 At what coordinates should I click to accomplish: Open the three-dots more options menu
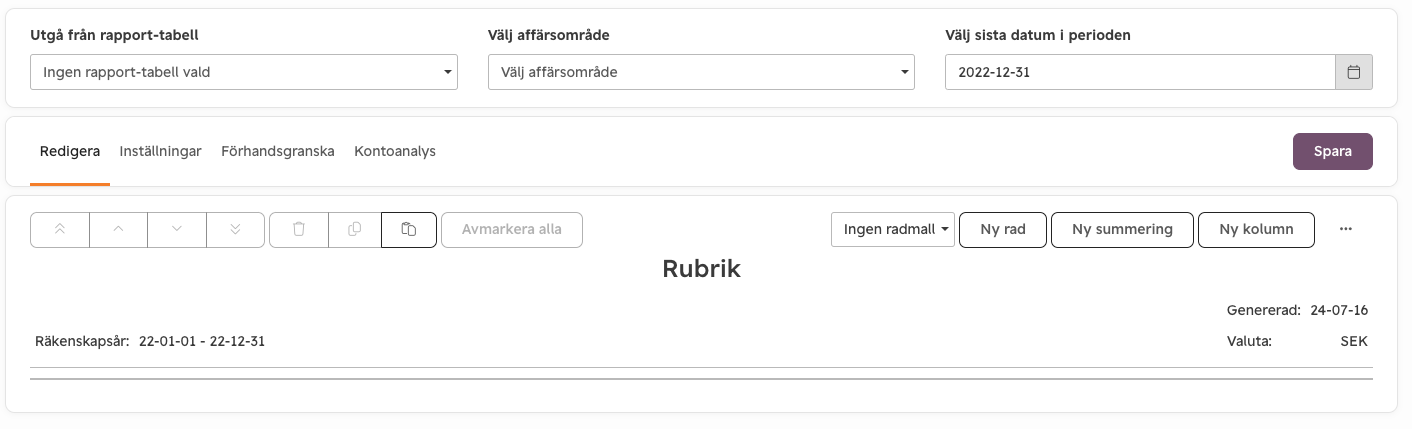pos(1346,229)
